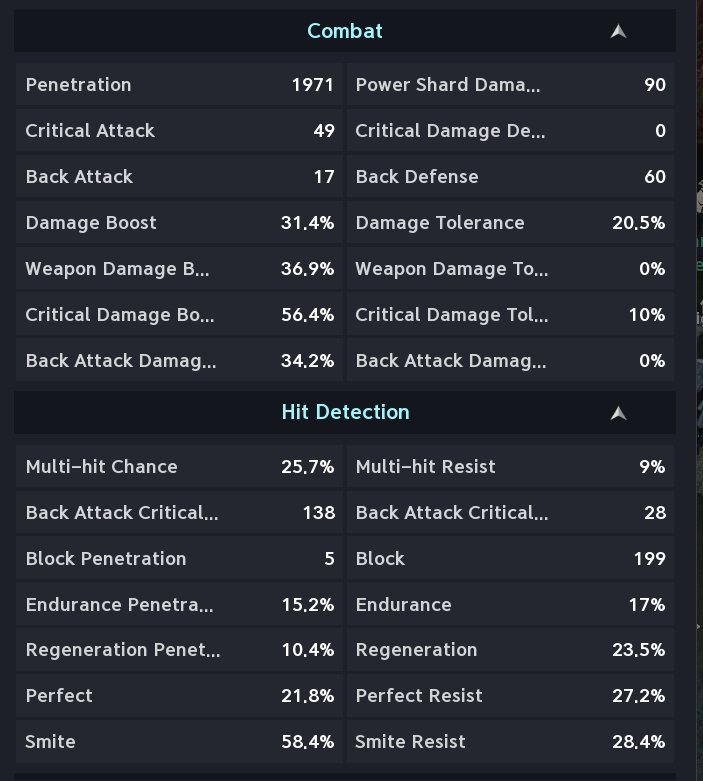Click the Hit Detection header title
Viewport: 703px width, 781px height.
tap(345, 412)
